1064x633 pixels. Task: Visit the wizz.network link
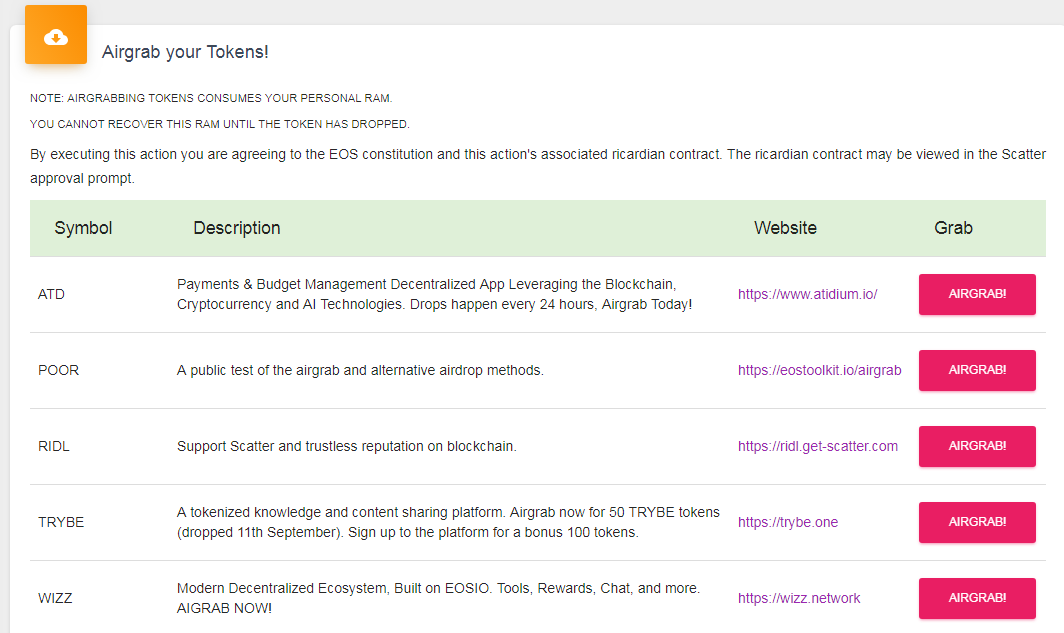(799, 598)
